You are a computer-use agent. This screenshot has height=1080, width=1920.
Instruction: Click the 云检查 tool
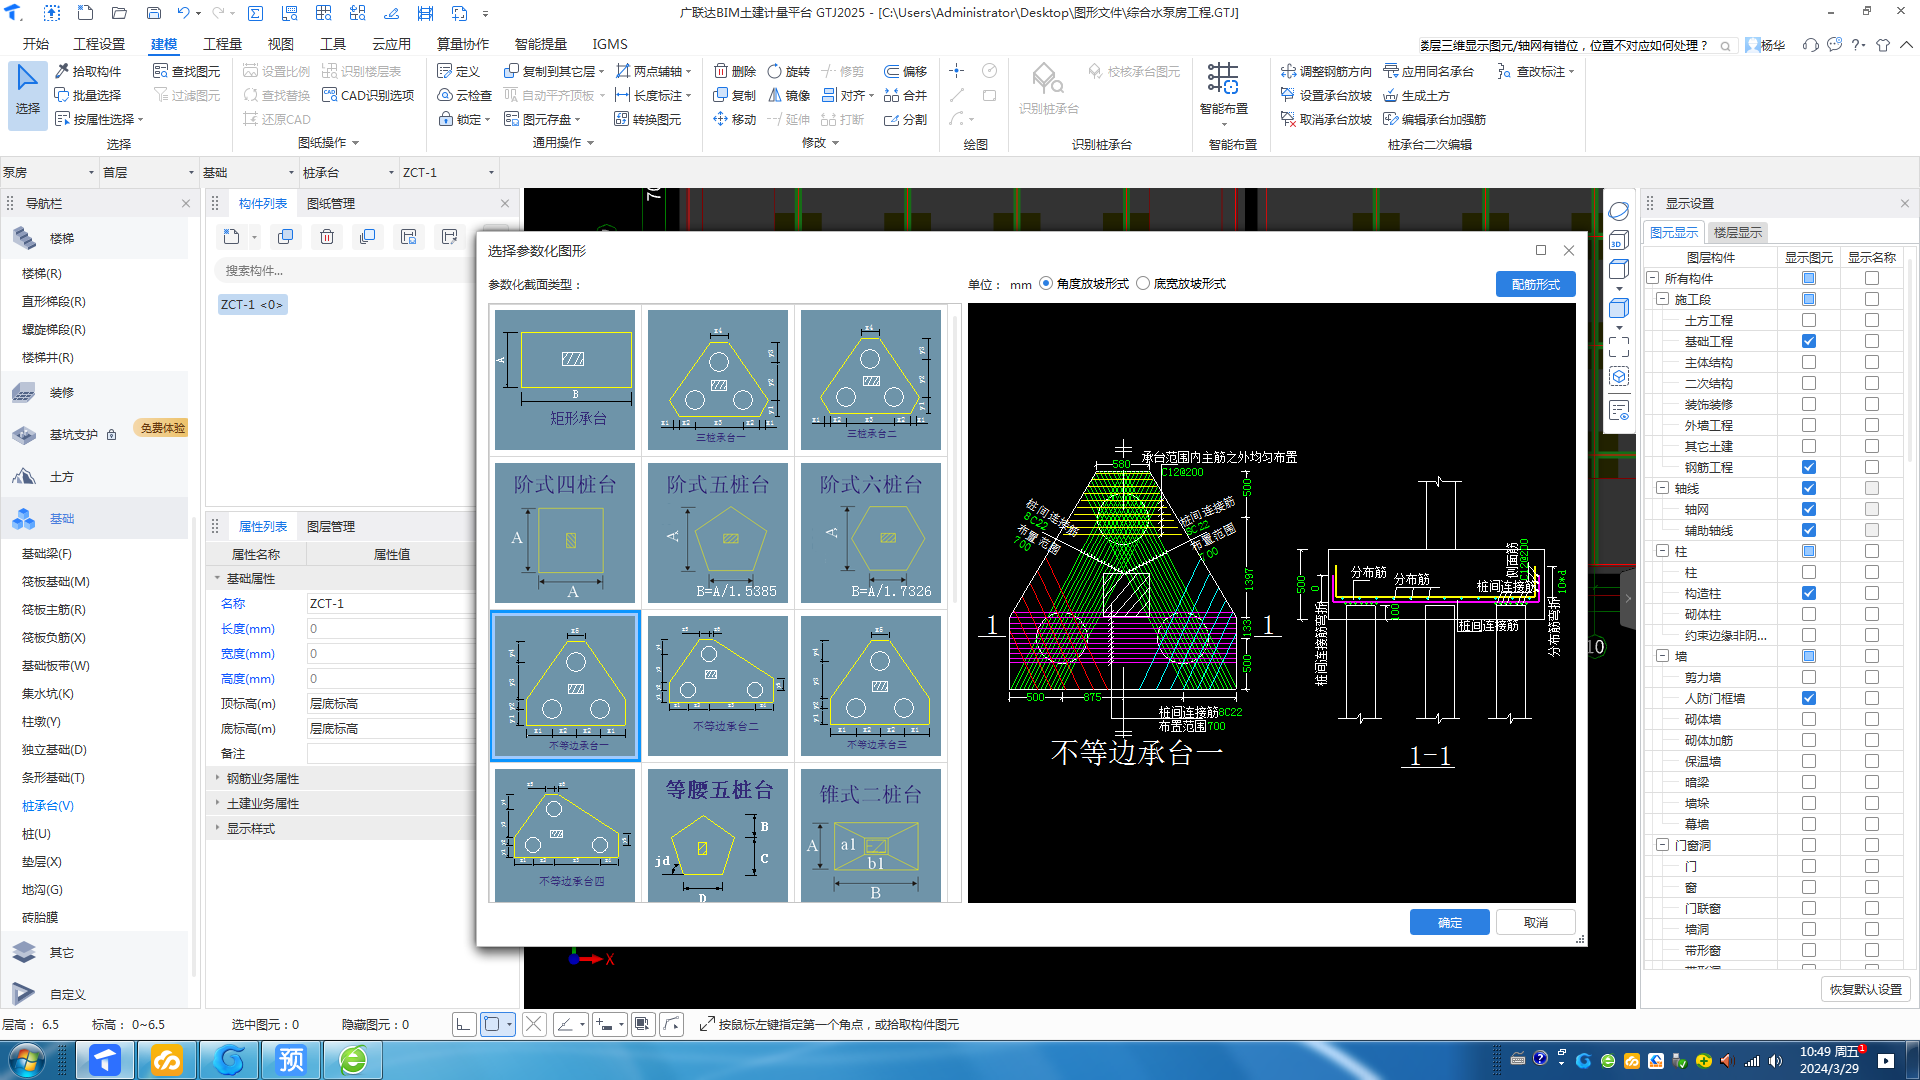465,95
